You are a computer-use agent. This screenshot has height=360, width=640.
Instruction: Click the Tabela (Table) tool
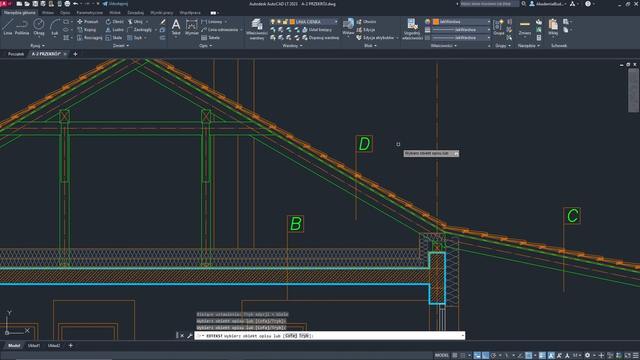pyautogui.click(x=211, y=38)
